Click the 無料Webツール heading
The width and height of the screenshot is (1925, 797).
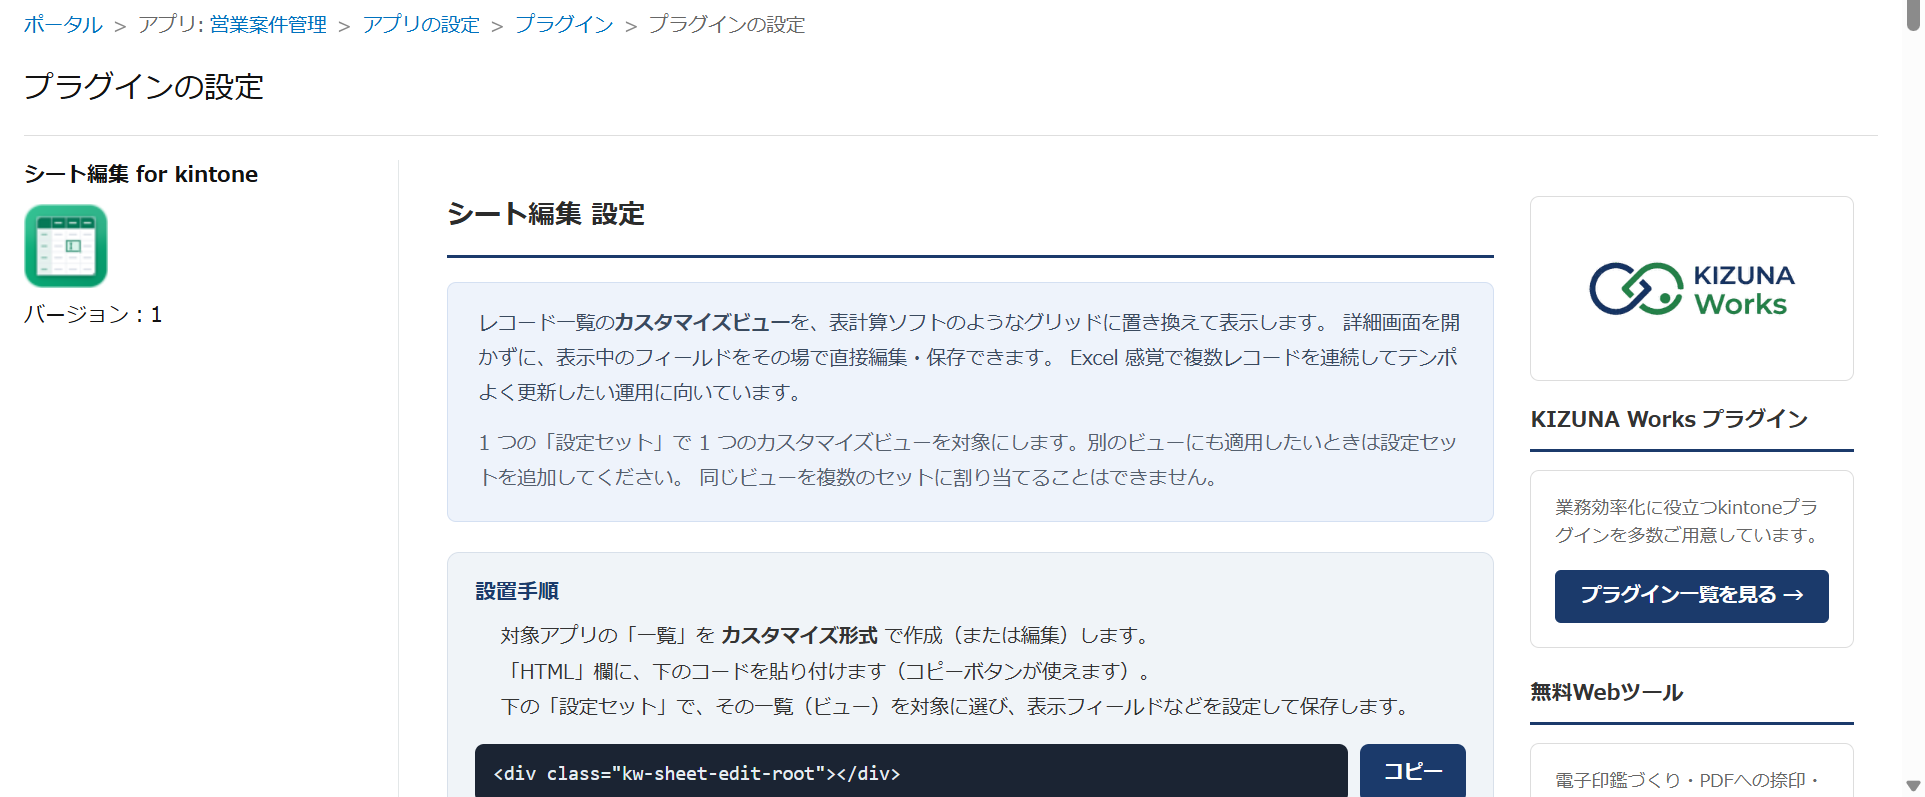(1607, 692)
